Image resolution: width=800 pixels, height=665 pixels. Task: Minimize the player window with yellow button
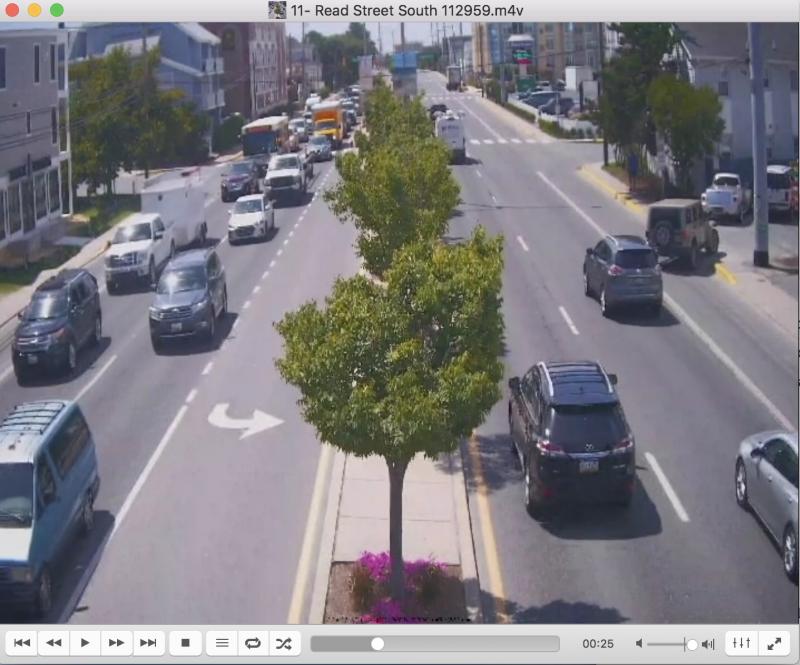pyautogui.click(x=34, y=10)
